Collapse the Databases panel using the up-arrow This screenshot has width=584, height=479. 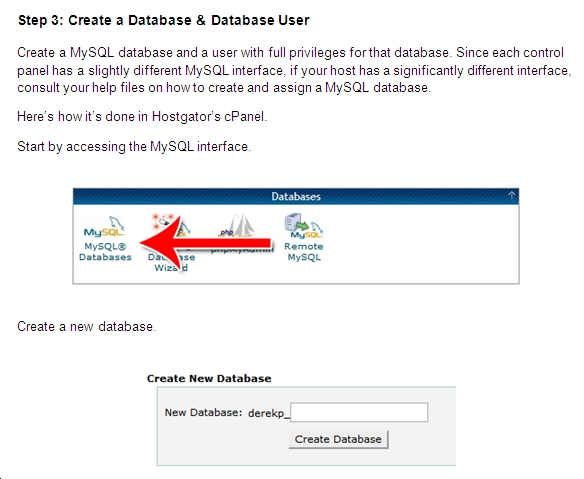click(511, 196)
